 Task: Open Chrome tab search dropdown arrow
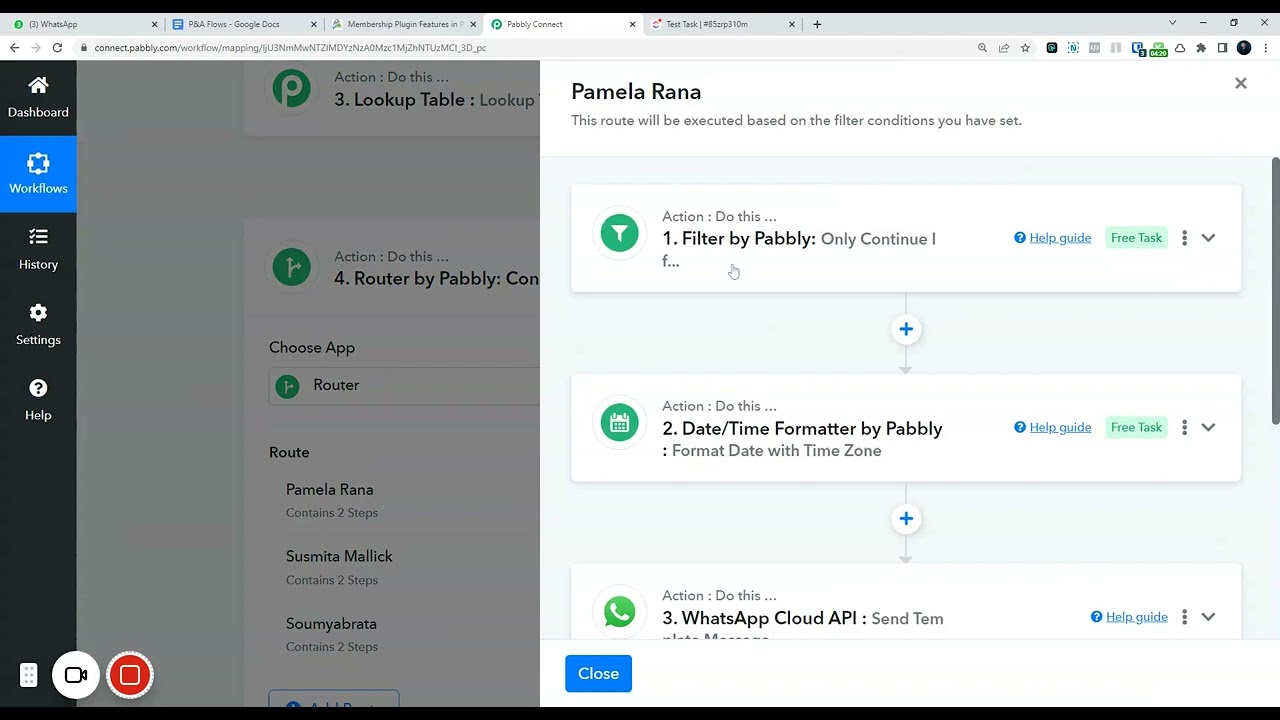[1173, 23]
